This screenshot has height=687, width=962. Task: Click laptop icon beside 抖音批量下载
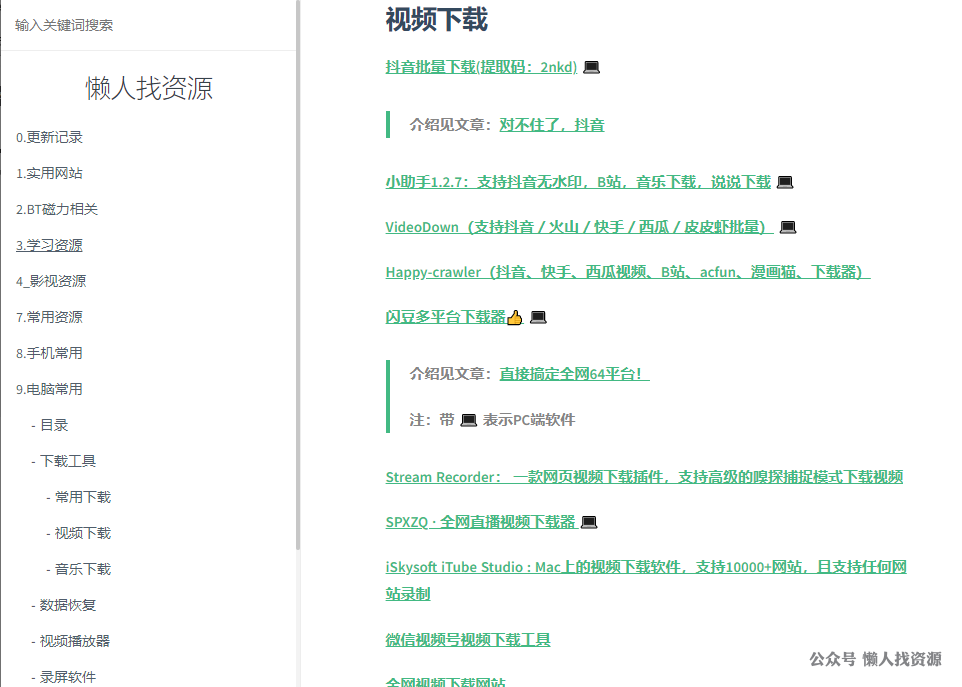coord(591,67)
